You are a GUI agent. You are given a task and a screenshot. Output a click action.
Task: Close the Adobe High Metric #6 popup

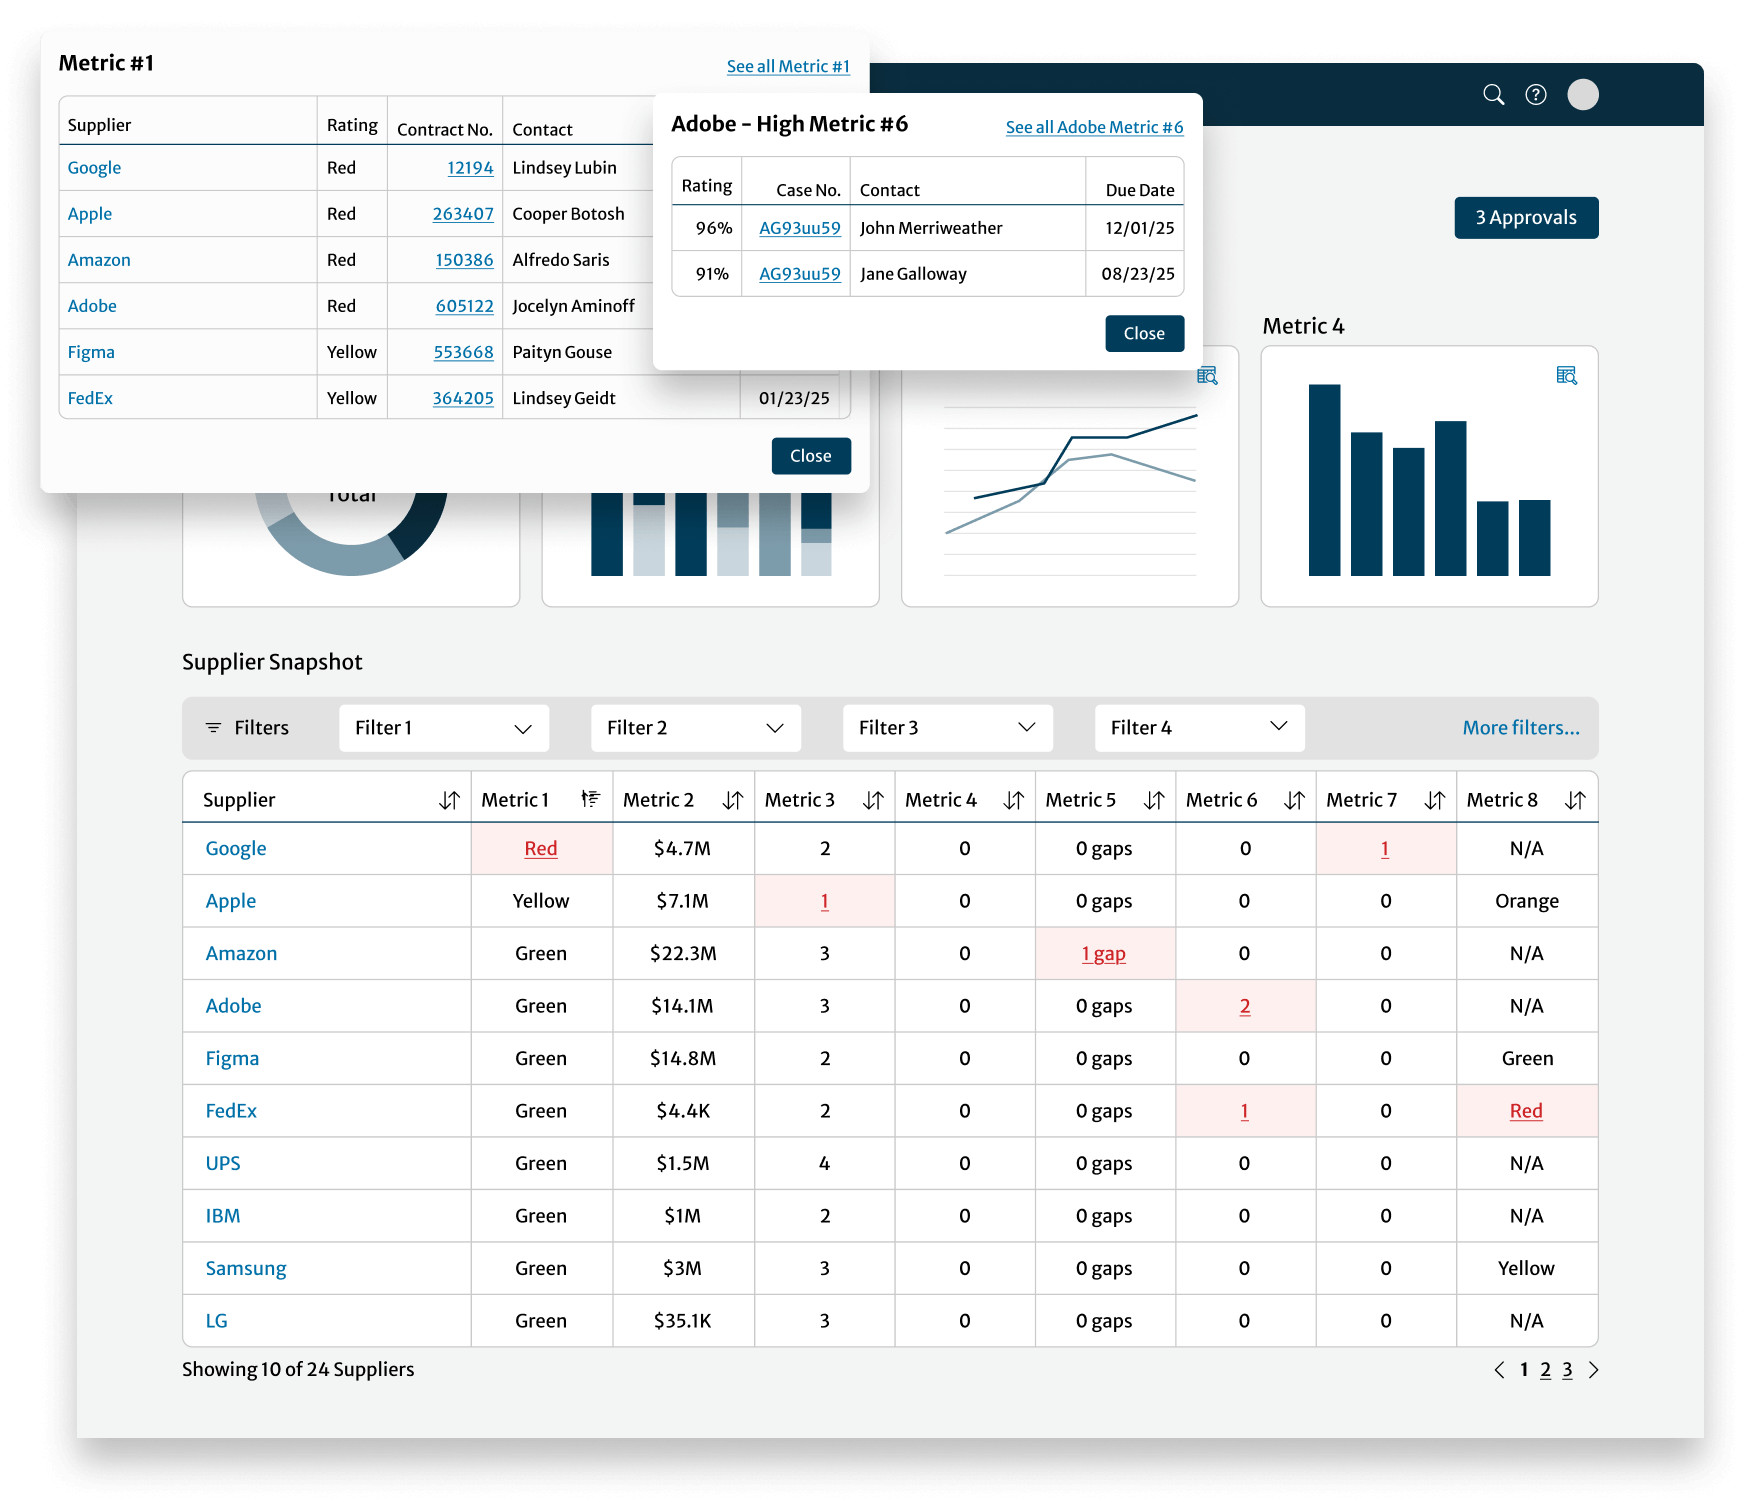pyautogui.click(x=1144, y=334)
